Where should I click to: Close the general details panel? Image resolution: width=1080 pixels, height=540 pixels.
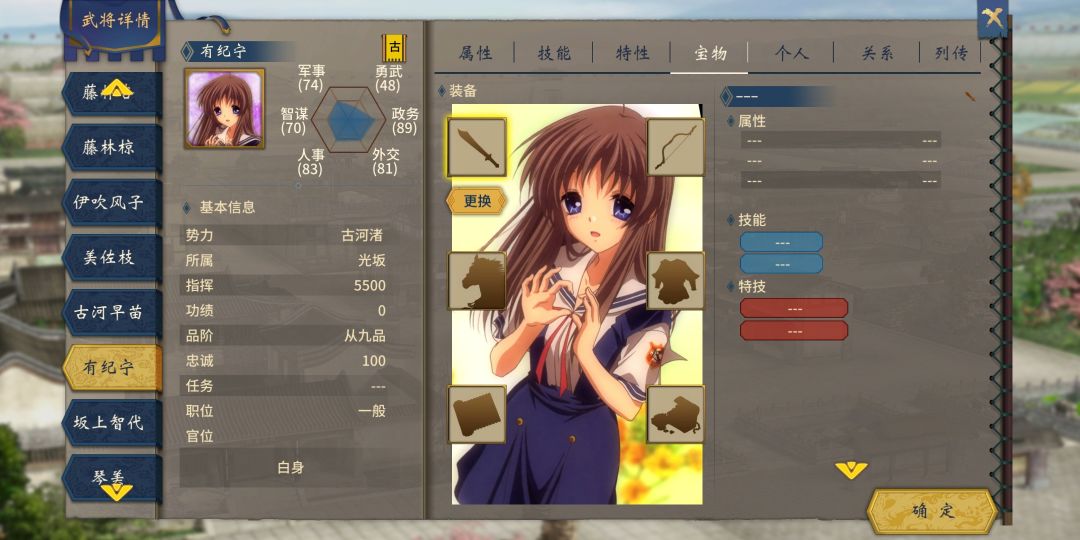click(993, 17)
